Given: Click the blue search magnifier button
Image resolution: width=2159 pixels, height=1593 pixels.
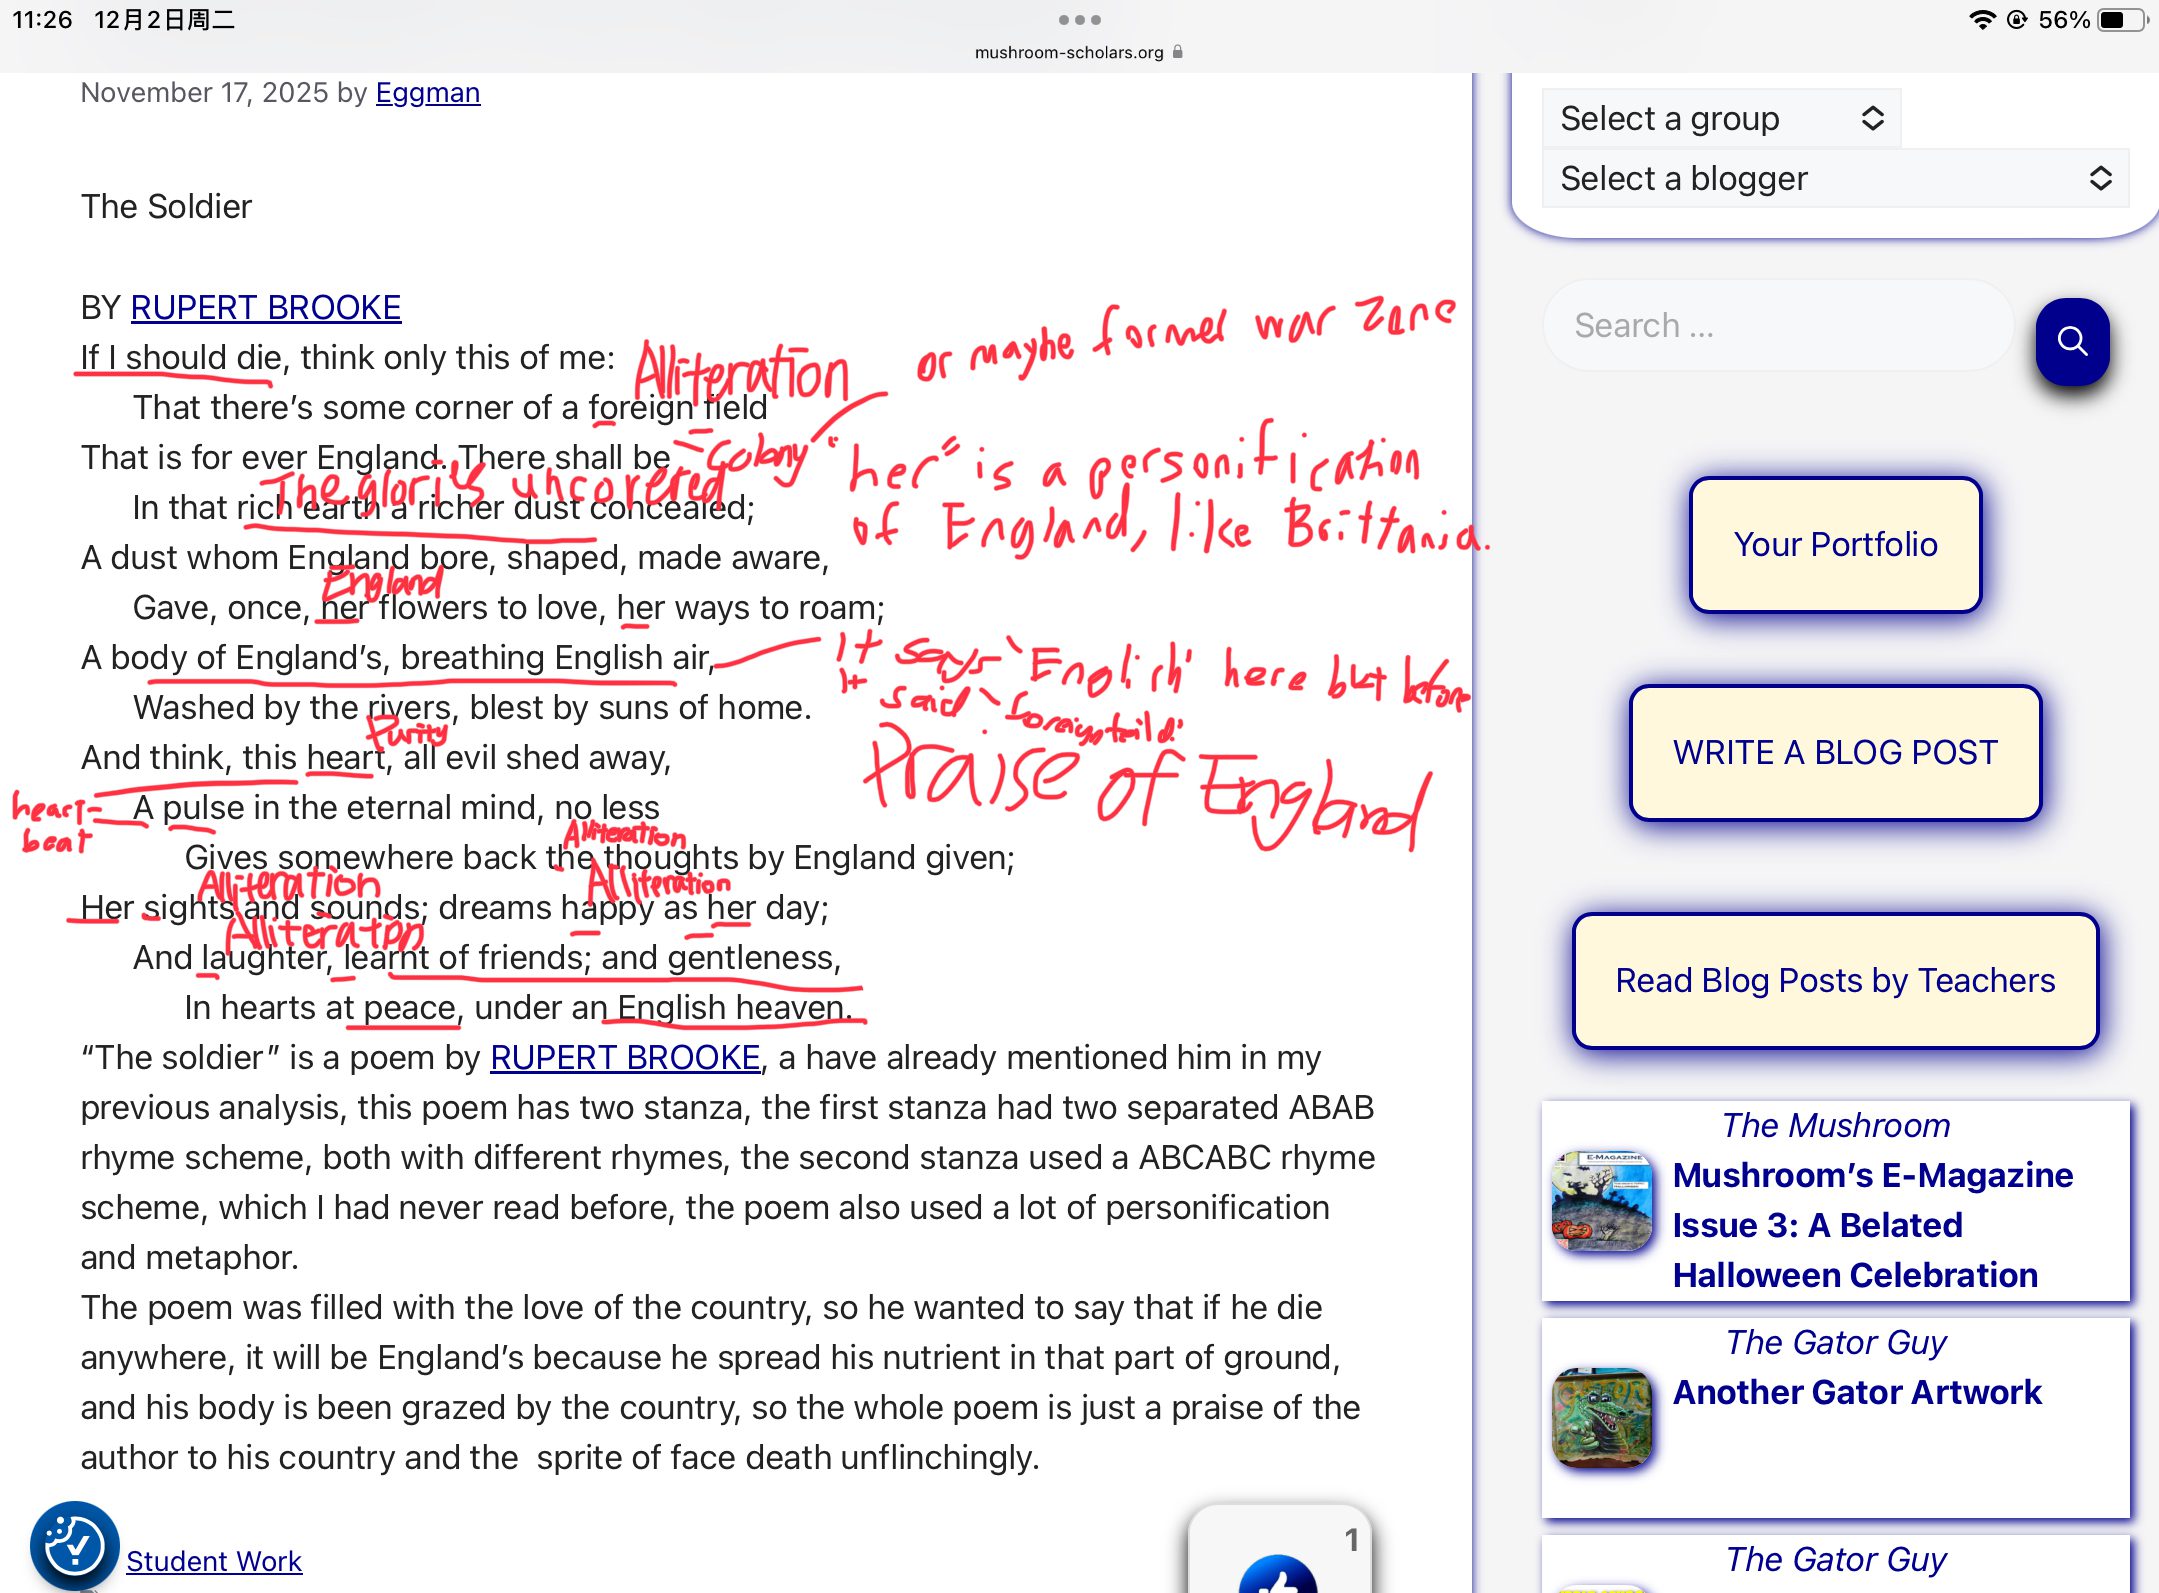Looking at the screenshot, I should pos(2072,342).
